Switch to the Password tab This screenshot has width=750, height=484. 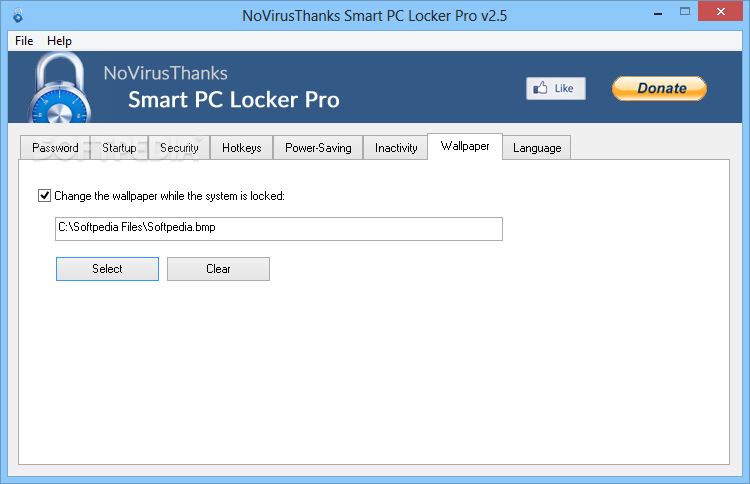tap(55, 148)
